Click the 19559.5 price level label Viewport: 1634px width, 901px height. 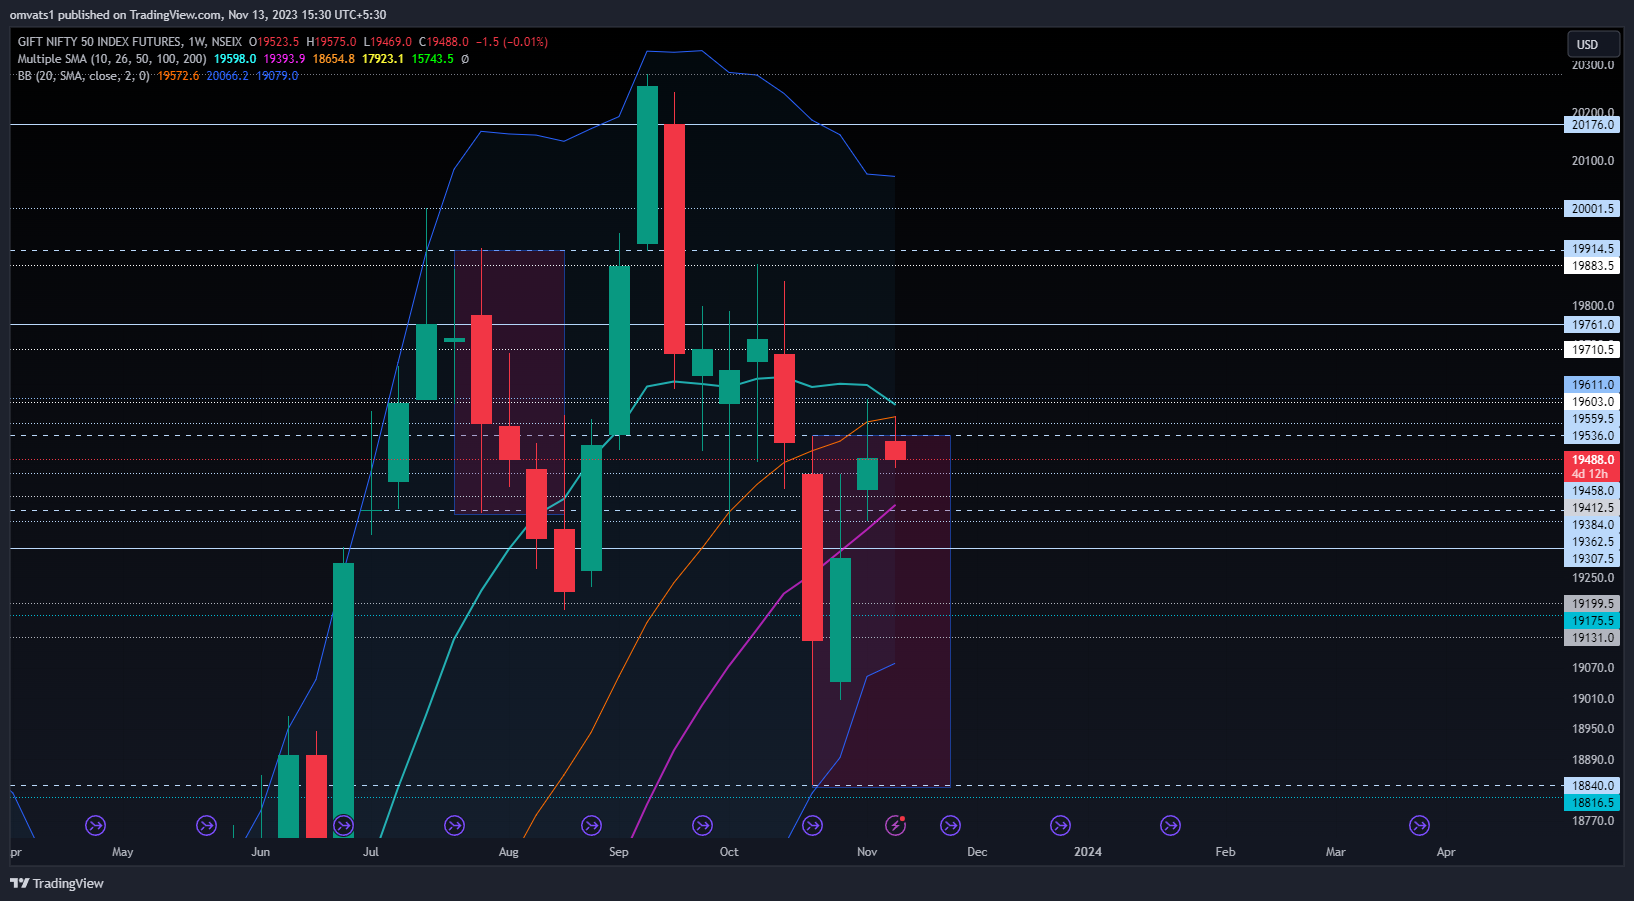pyautogui.click(x=1592, y=419)
